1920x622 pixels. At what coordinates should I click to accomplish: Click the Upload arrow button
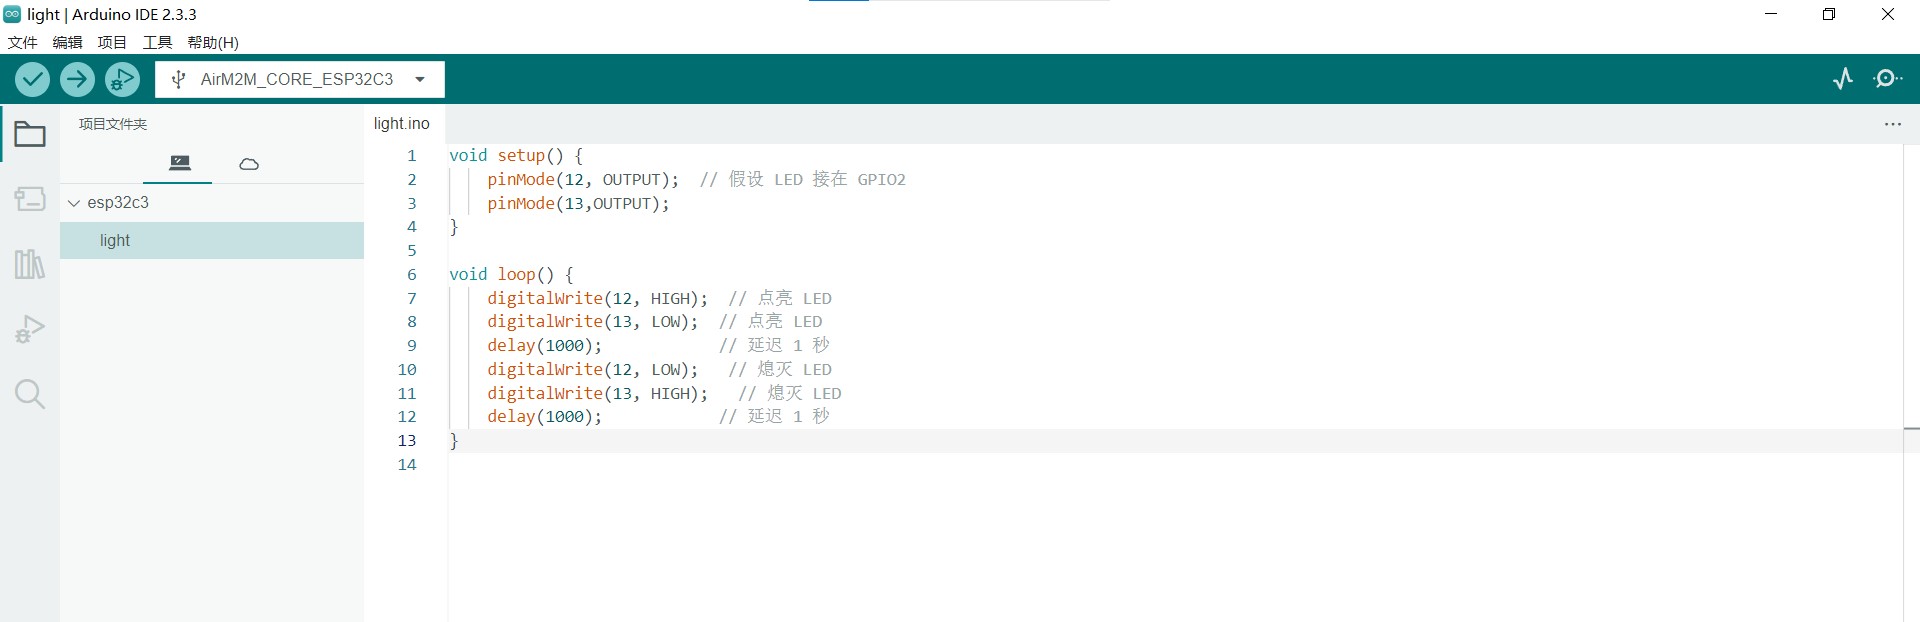[x=77, y=79]
